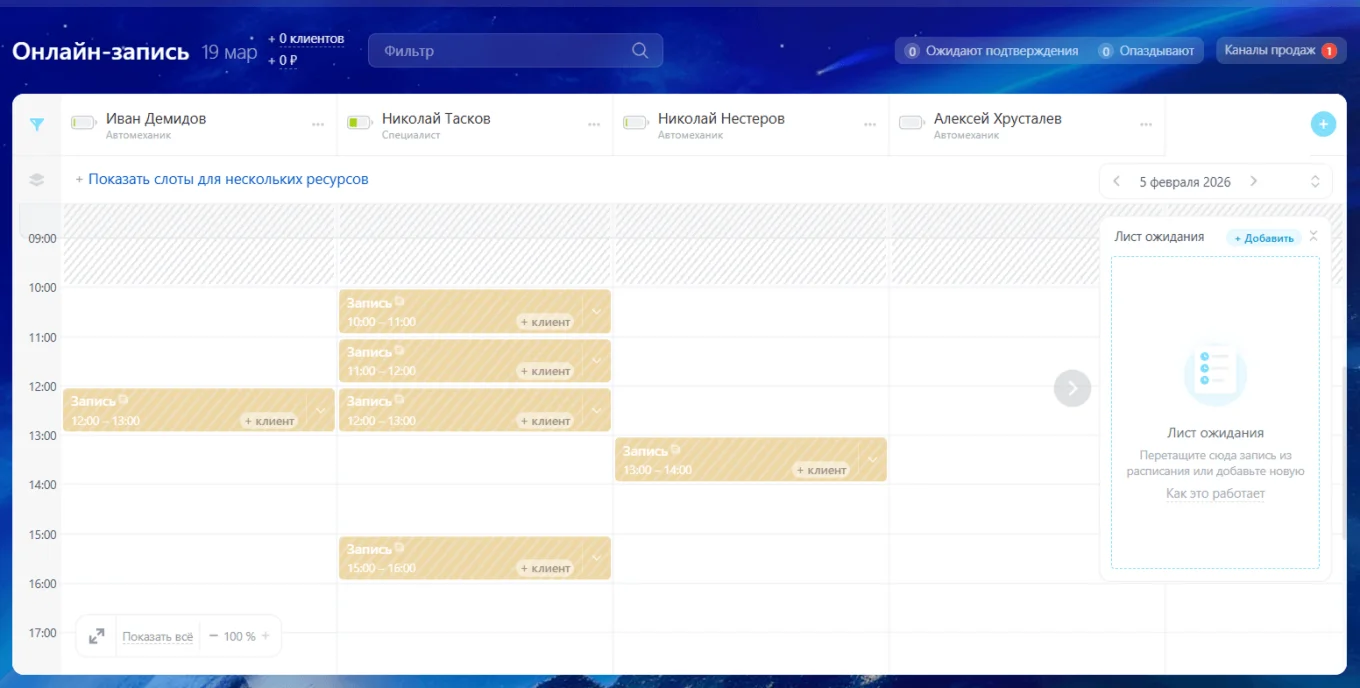Toggle status indicator for Иван Демидов
1360x688 pixels.
[83, 123]
